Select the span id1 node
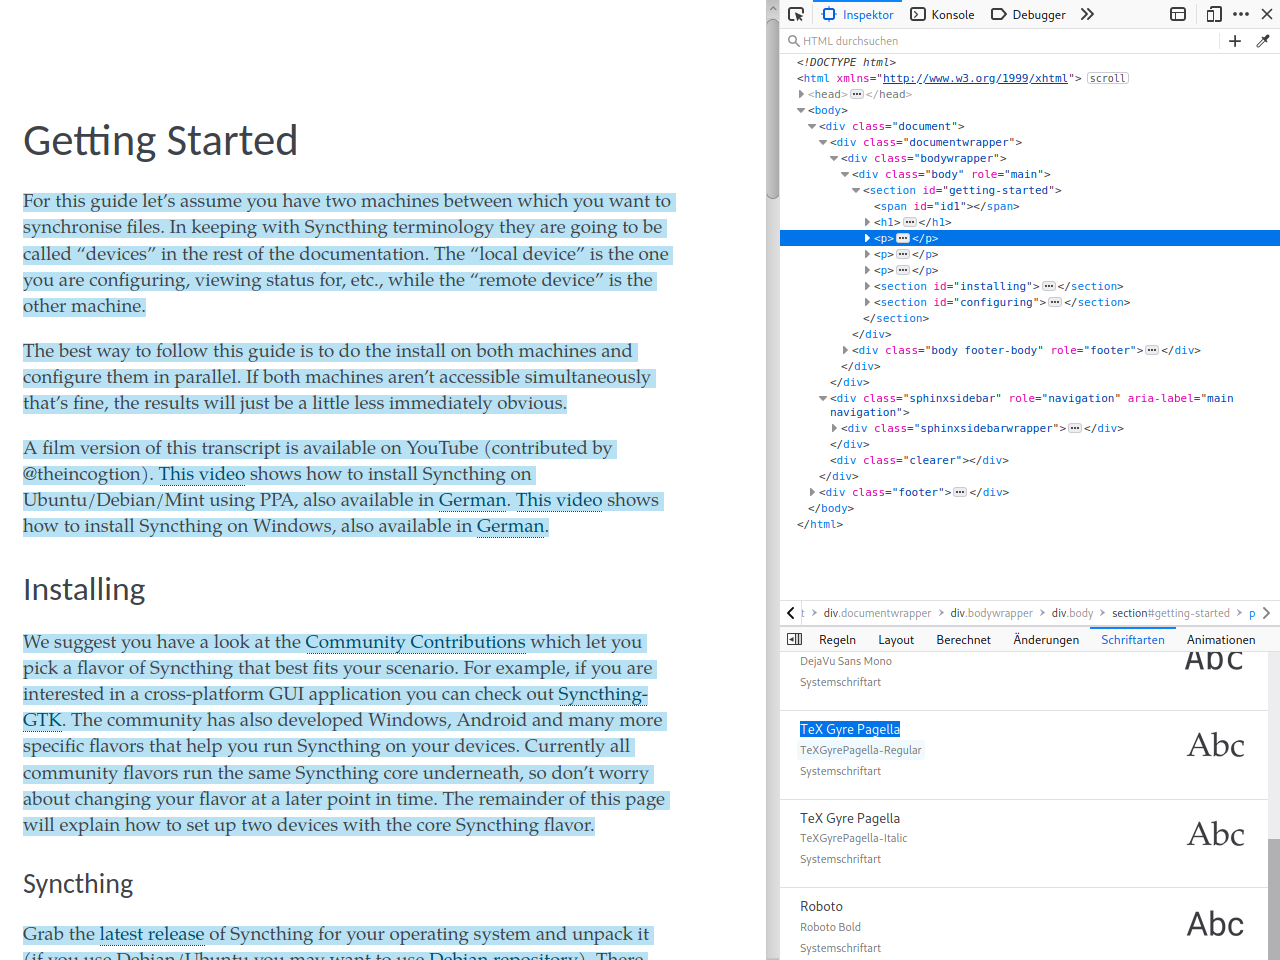The height and width of the screenshot is (960, 1280). tap(946, 206)
